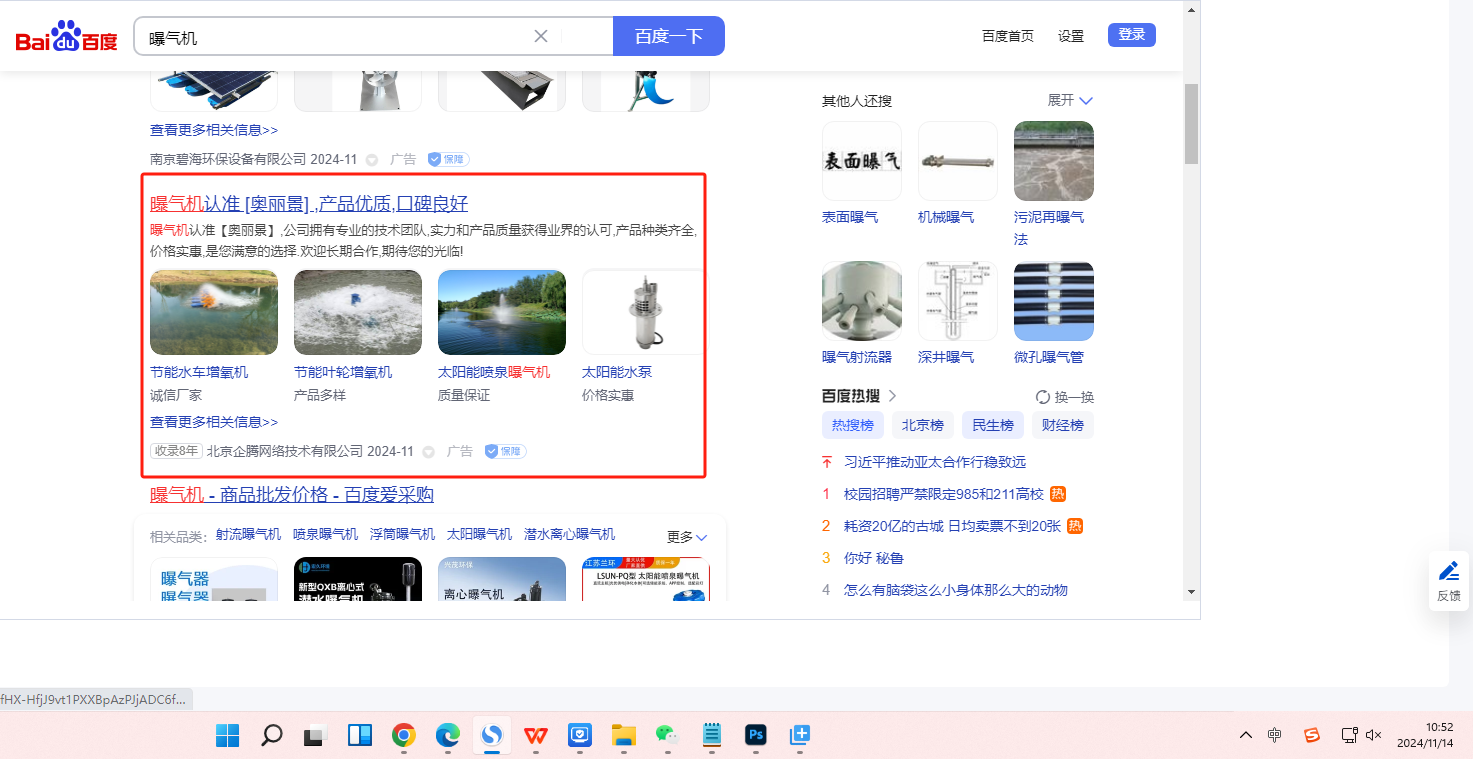Select the 潜水离心曝气机 related category
The image size is (1473, 759).
pos(570,534)
